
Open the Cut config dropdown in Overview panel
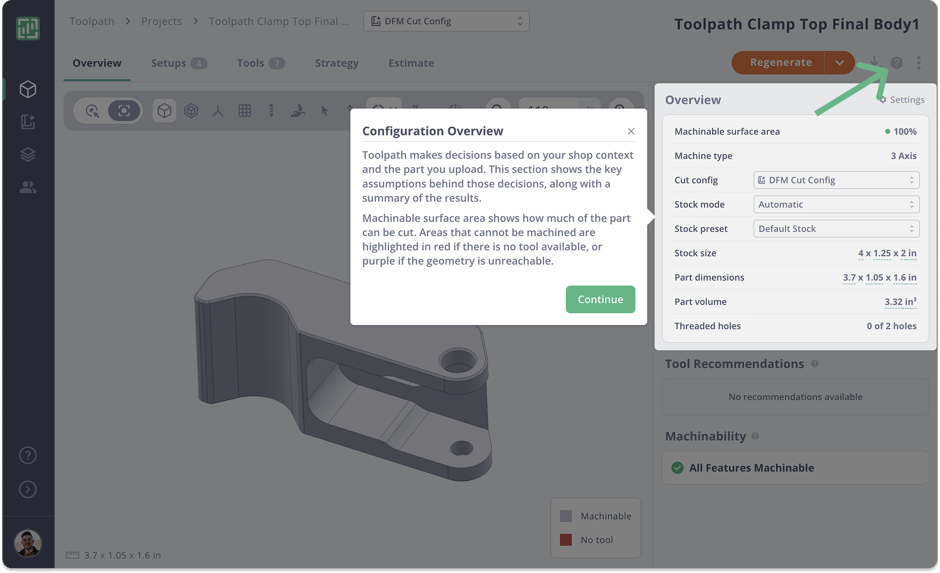[835, 180]
